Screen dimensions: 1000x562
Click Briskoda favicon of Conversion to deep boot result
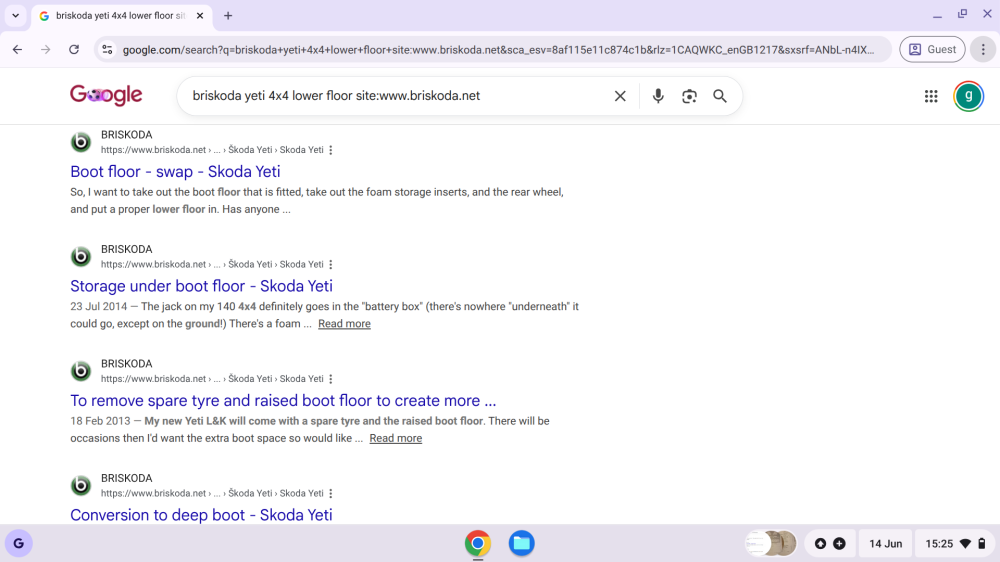(81, 485)
